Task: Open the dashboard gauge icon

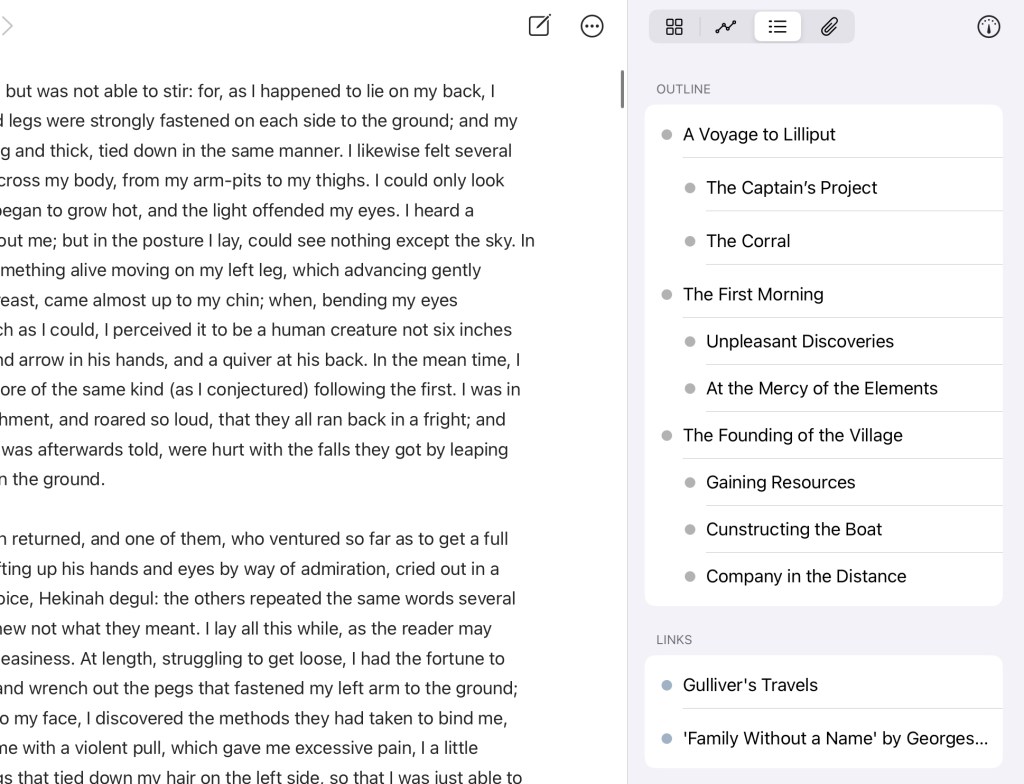Action: point(988,27)
